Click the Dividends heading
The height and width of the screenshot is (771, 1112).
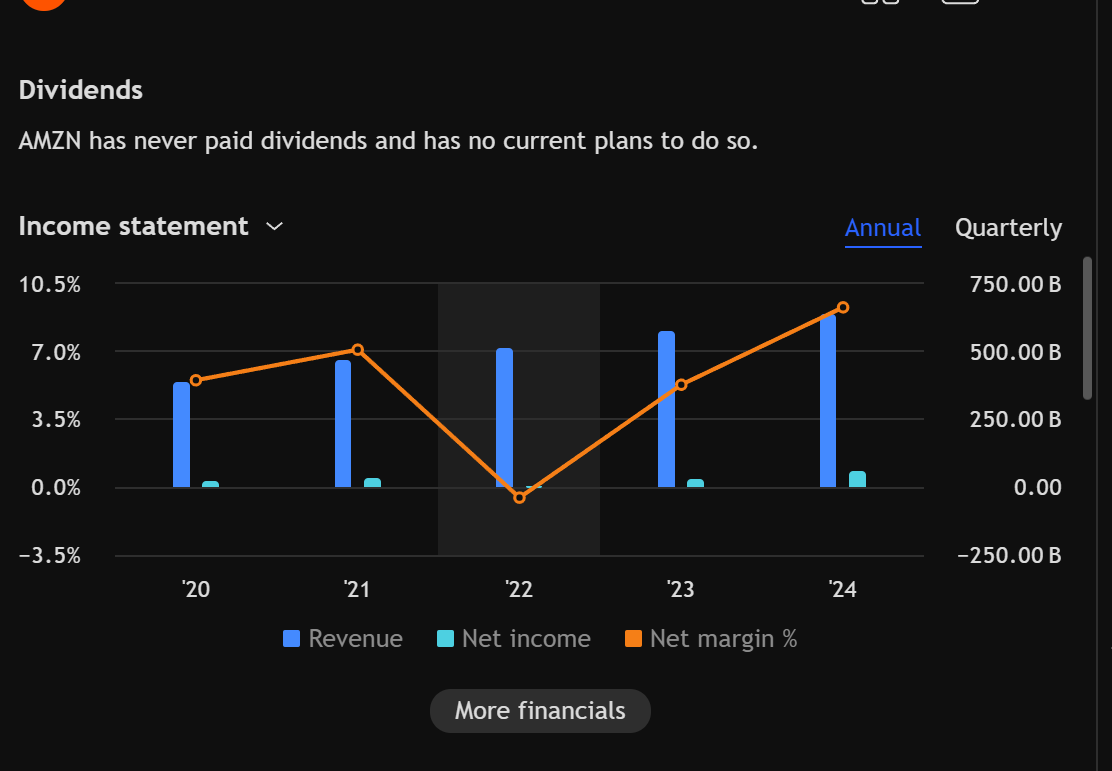pos(81,90)
